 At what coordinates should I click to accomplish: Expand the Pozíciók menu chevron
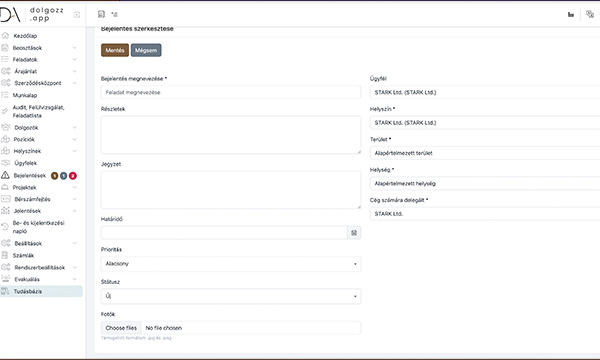pyautogui.click(x=75, y=139)
